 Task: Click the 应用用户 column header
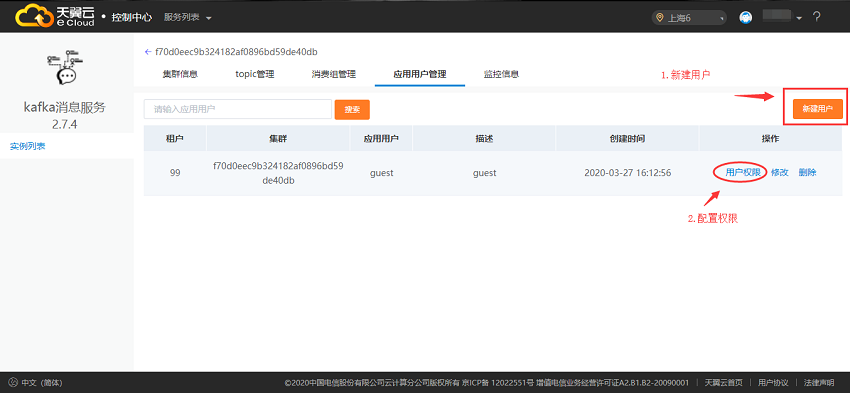(382, 139)
